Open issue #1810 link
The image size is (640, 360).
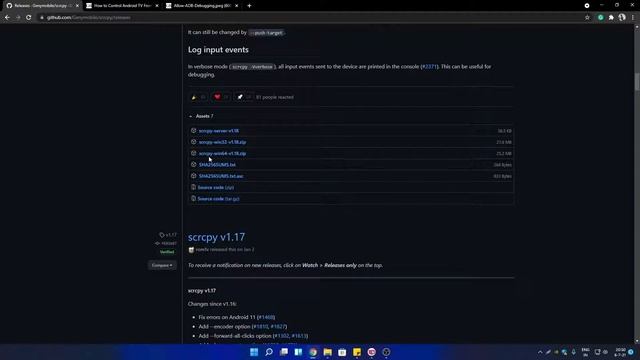pyautogui.click(x=260, y=327)
